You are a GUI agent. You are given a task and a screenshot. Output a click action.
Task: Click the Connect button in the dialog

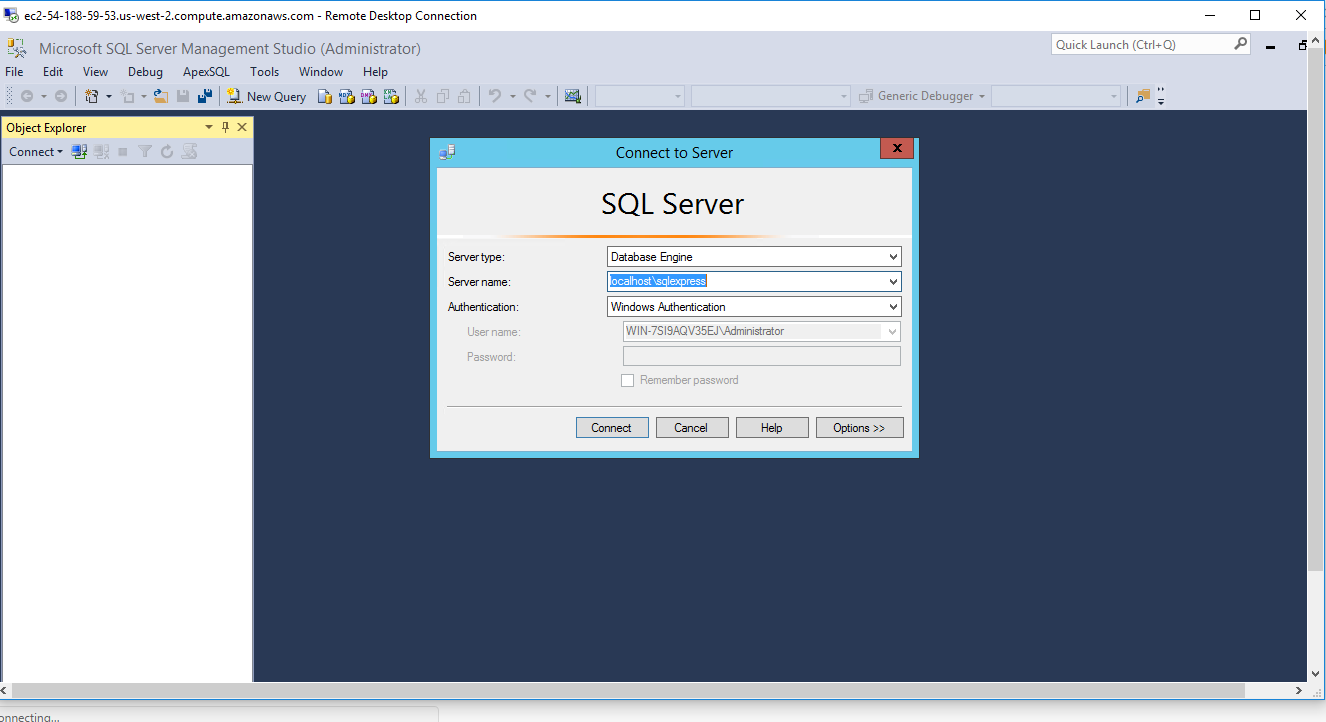[611, 427]
